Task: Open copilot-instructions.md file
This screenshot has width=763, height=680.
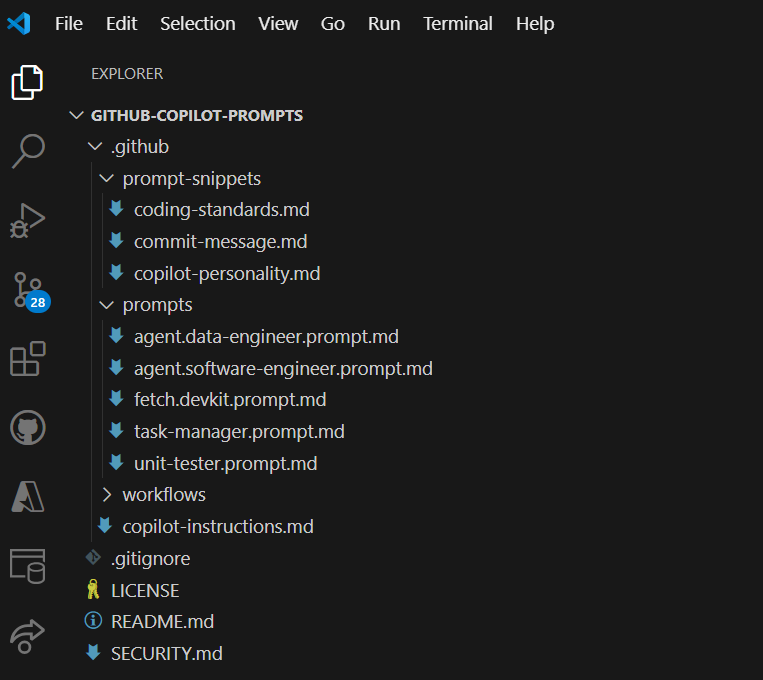Action: (218, 527)
